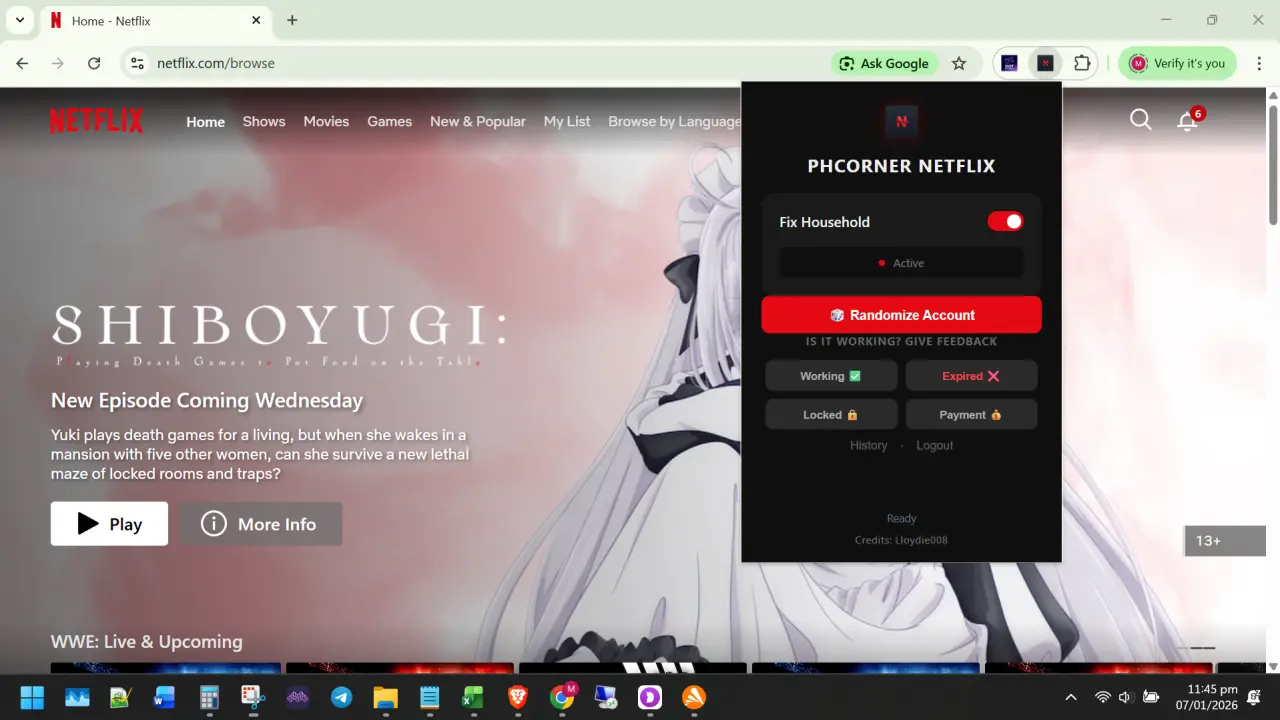Screen dimensions: 1280x720
Task: Click the first pinned extension icon
Action: tap(1010, 63)
